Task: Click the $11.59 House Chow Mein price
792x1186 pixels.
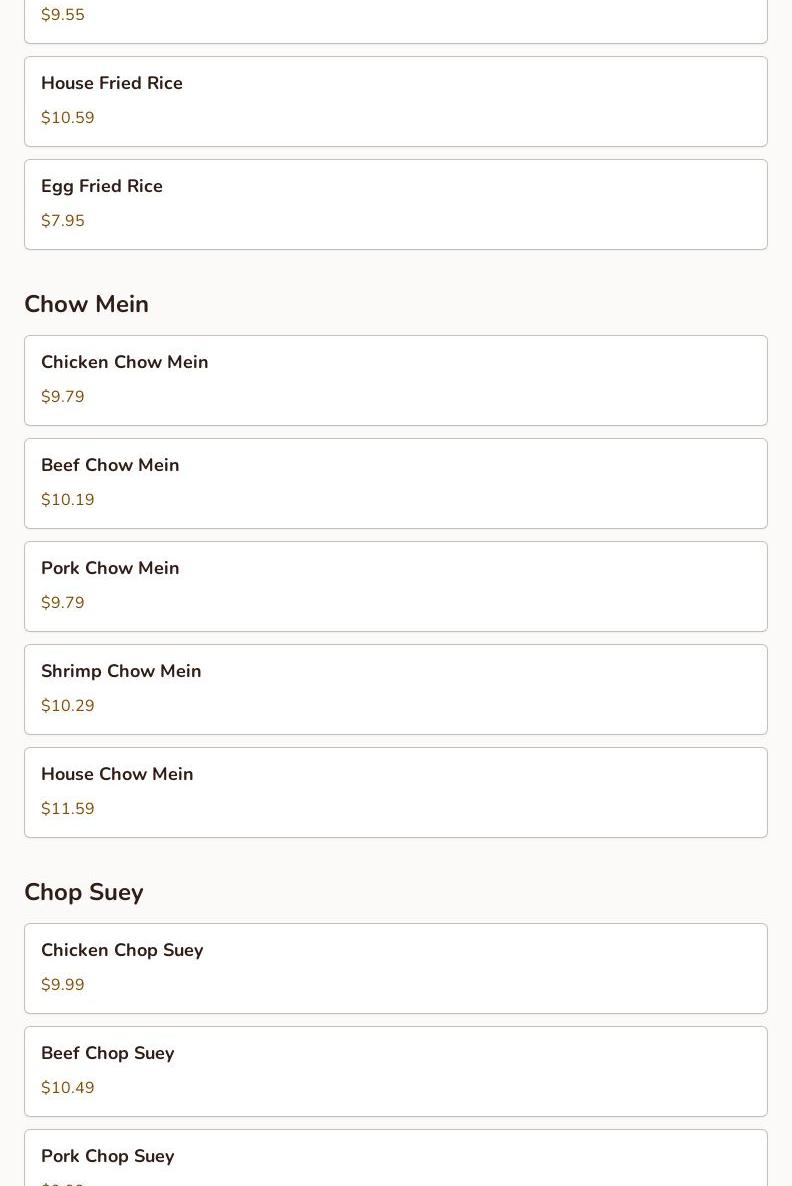Action: click(x=67, y=808)
